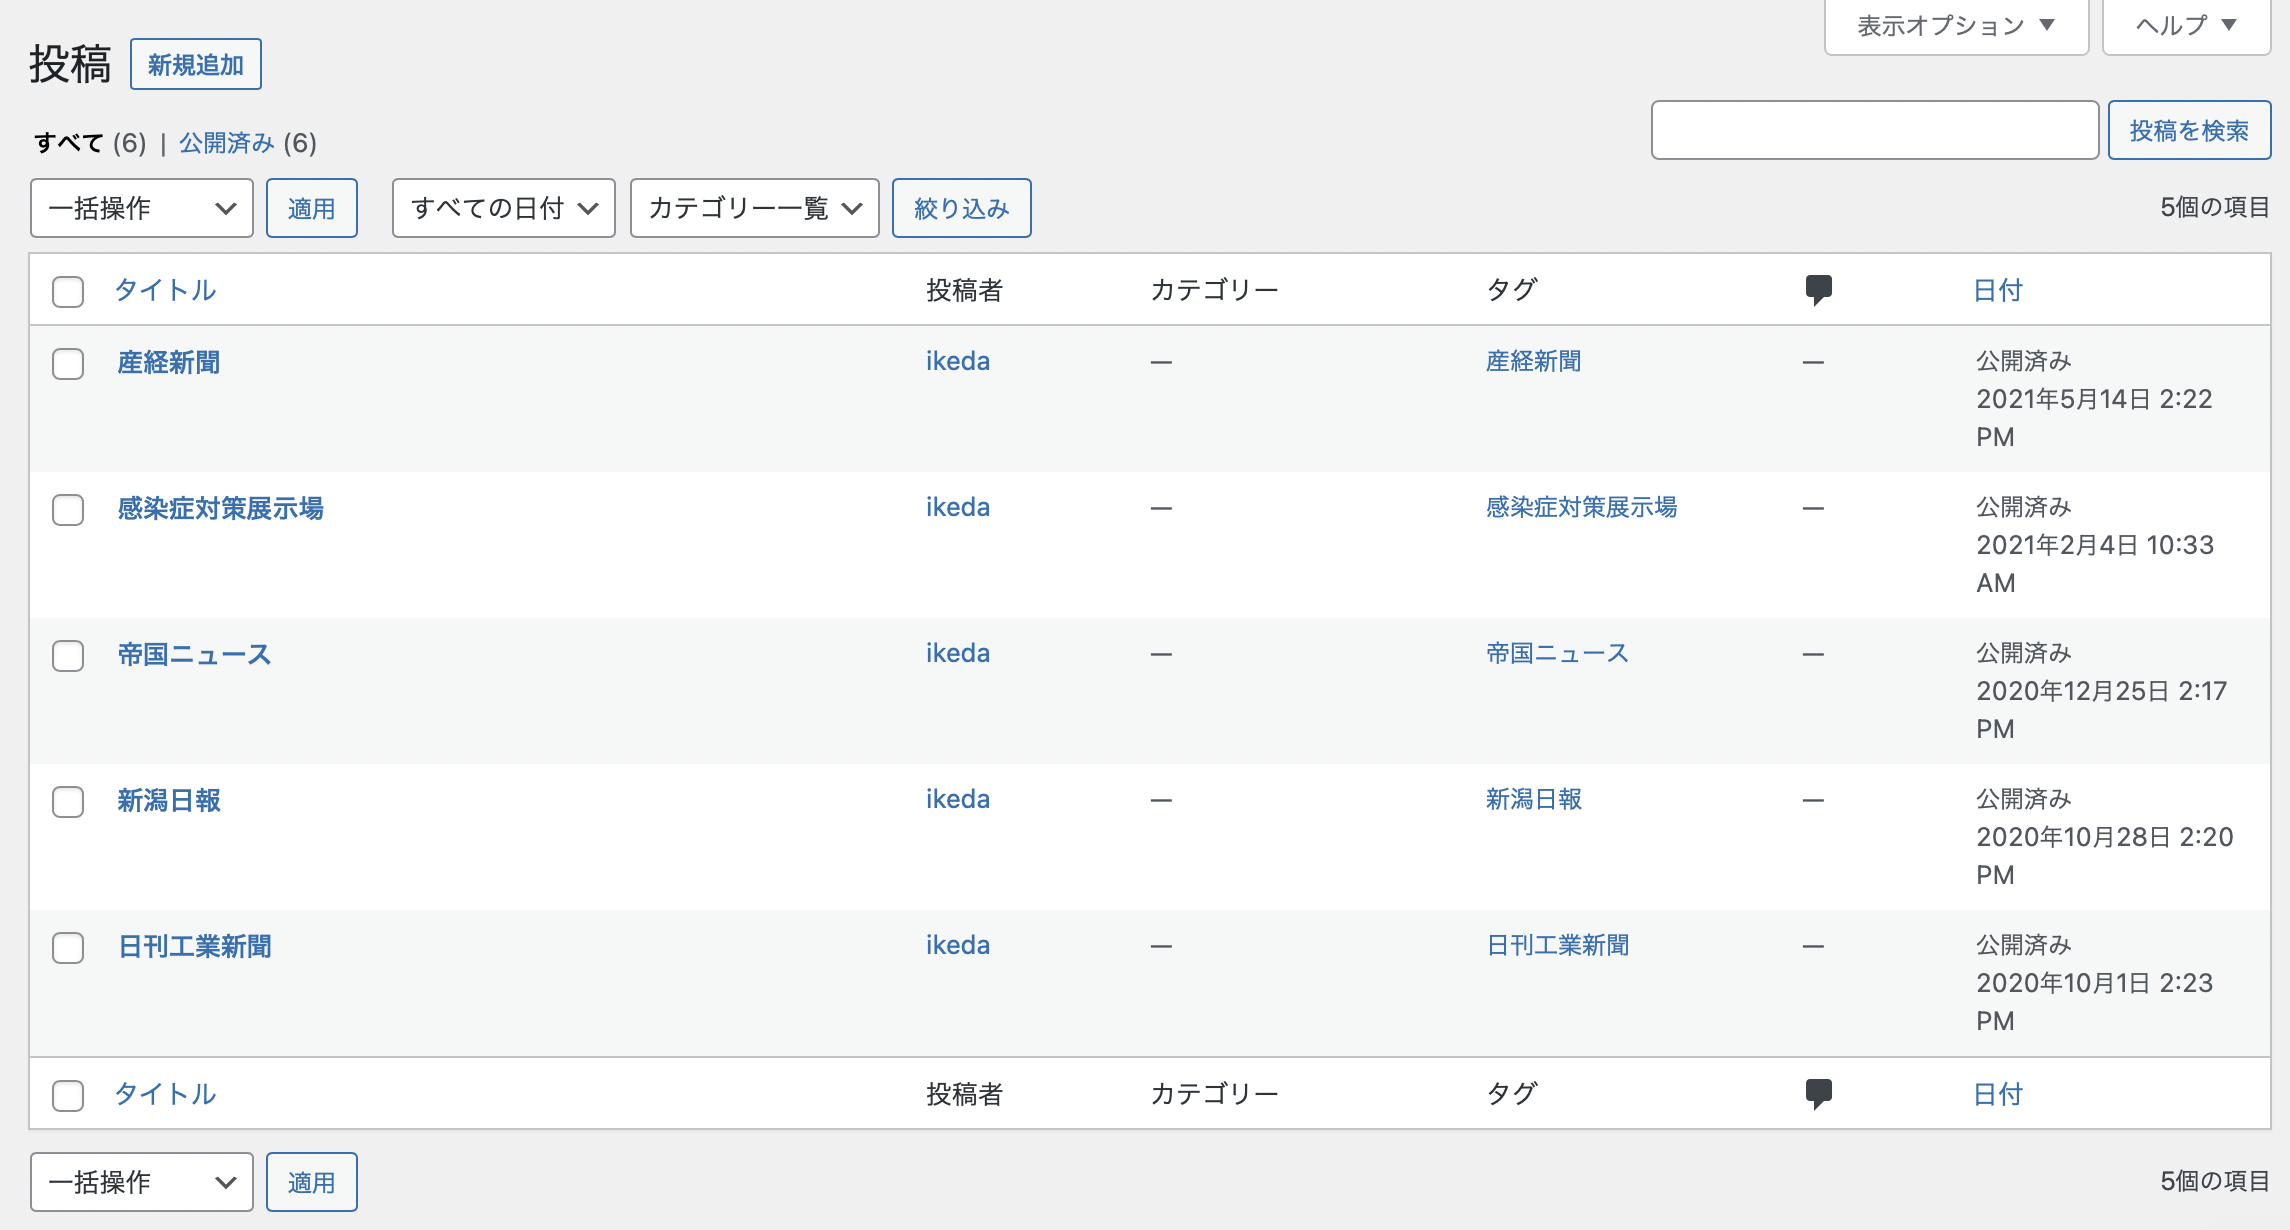Sort by タイトル in the table header

166,290
